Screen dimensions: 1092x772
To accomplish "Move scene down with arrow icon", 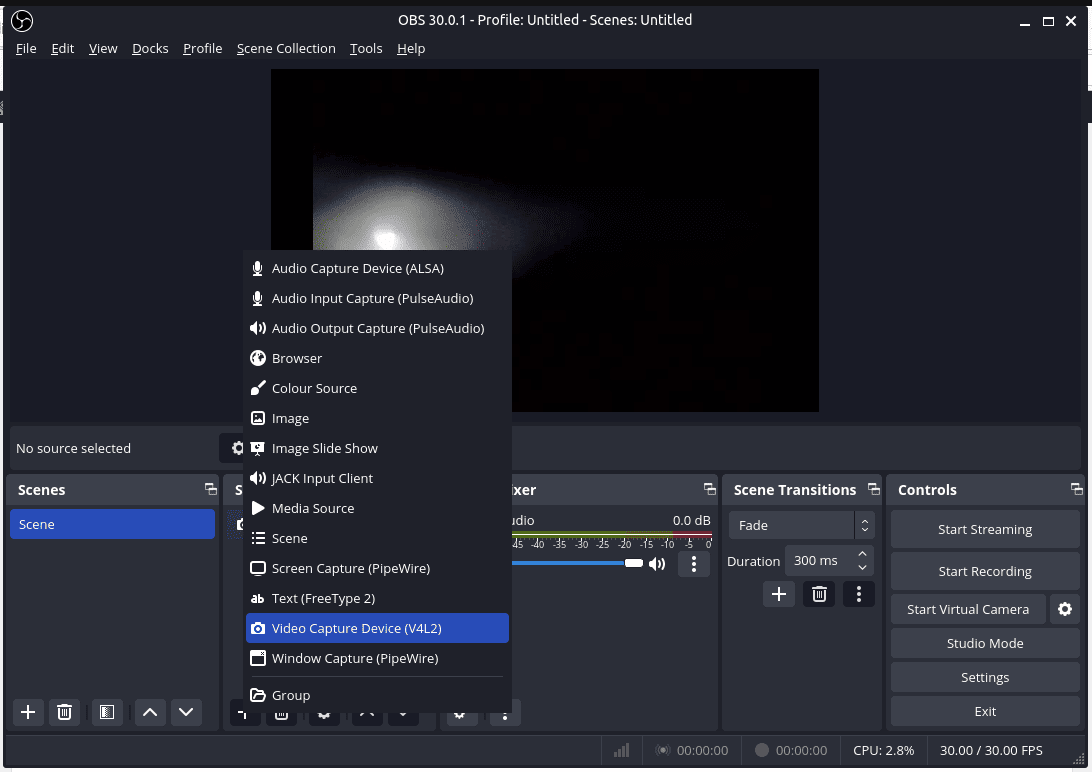I will coord(186,712).
